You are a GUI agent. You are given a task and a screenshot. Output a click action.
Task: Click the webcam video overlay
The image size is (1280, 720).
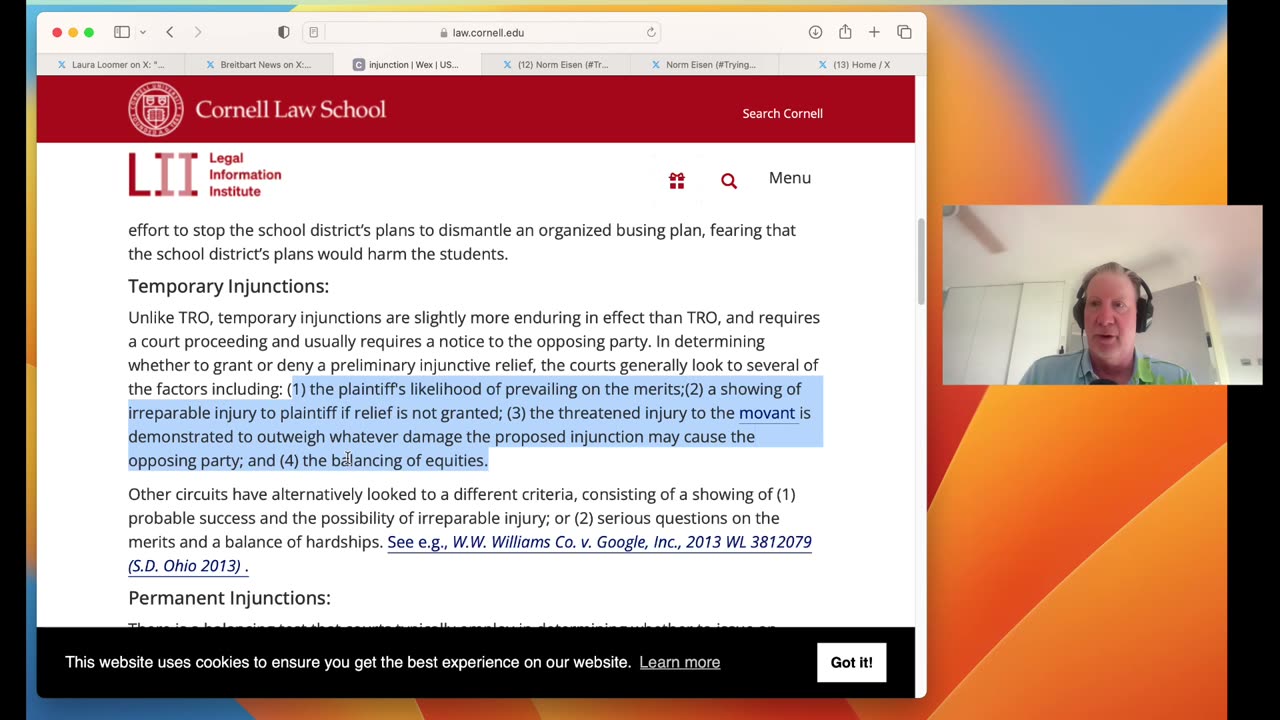tap(1102, 295)
